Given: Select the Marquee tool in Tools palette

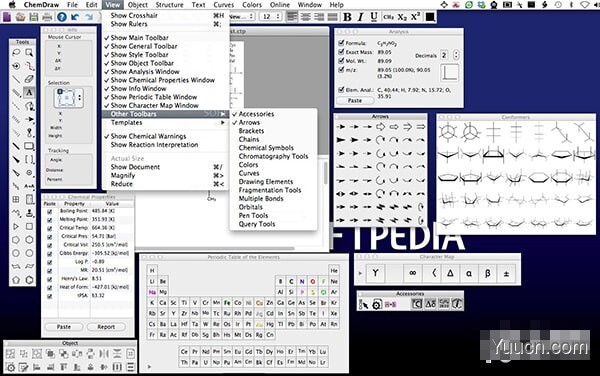Looking at the screenshot, I should pyautogui.click(x=29, y=52).
